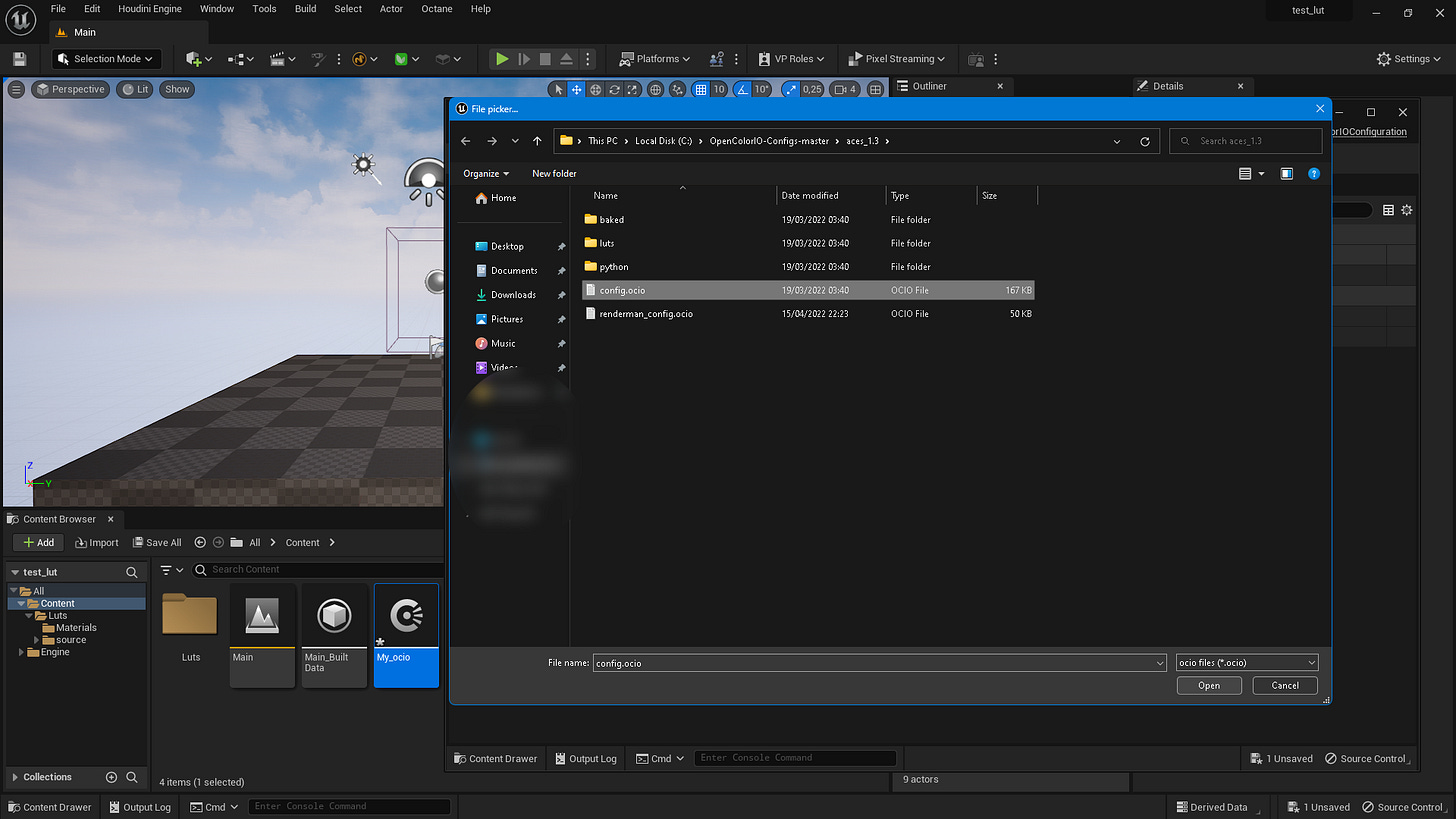Refresh the file picker folder view
Viewport: 1456px width, 819px height.
[x=1145, y=141]
